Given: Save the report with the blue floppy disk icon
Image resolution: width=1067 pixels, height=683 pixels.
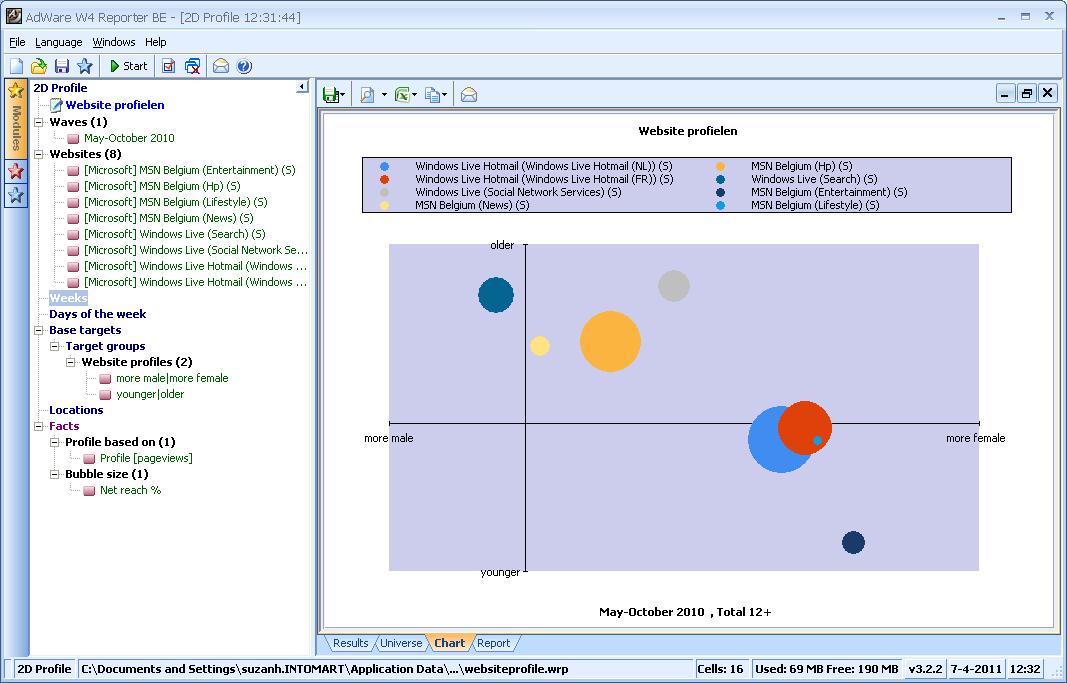Looking at the screenshot, I should pyautogui.click(x=62, y=66).
